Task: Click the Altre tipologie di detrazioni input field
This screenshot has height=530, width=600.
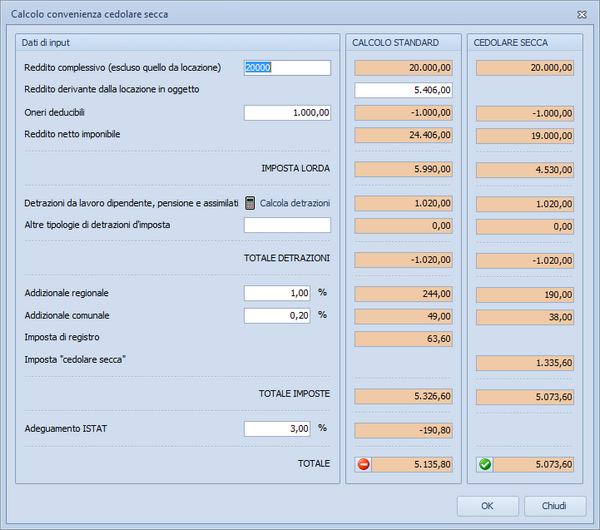Action: pos(287,225)
